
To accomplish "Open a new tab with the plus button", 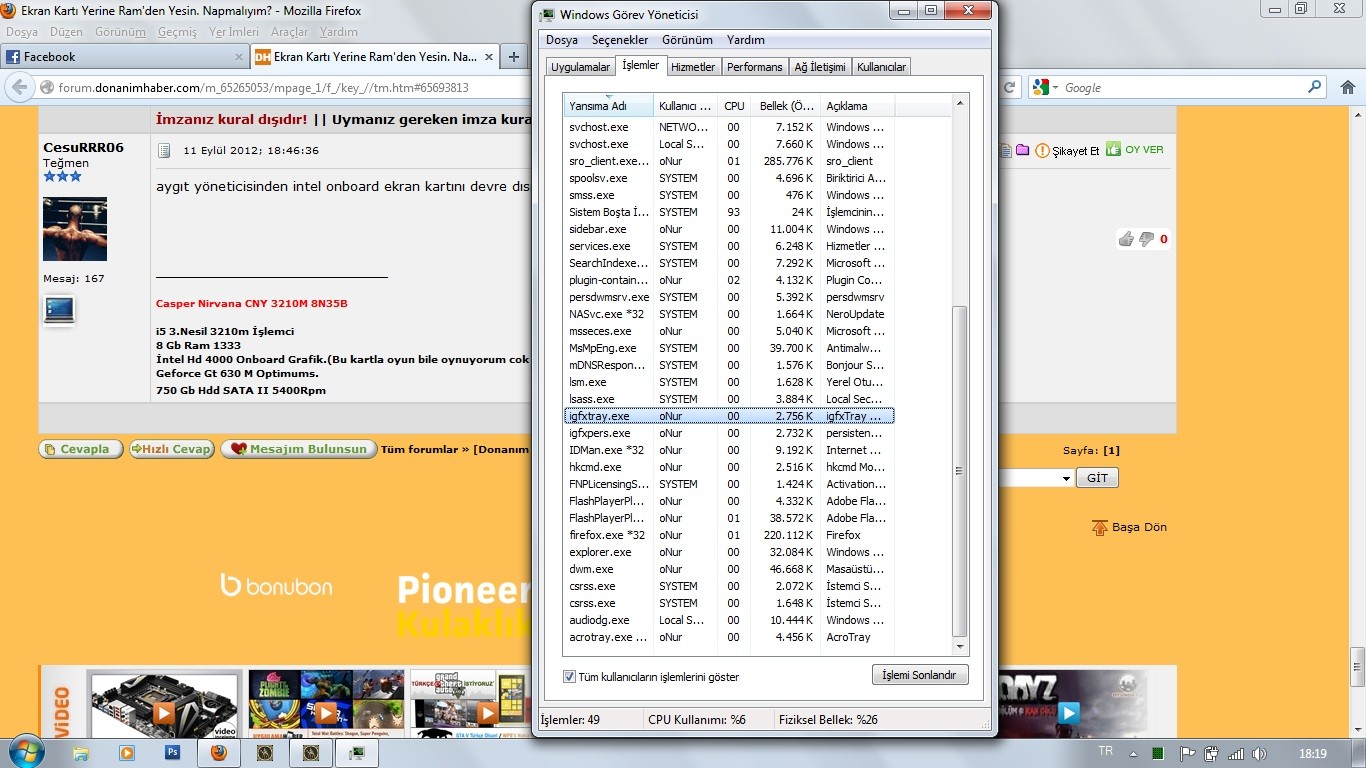I will [x=514, y=57].
